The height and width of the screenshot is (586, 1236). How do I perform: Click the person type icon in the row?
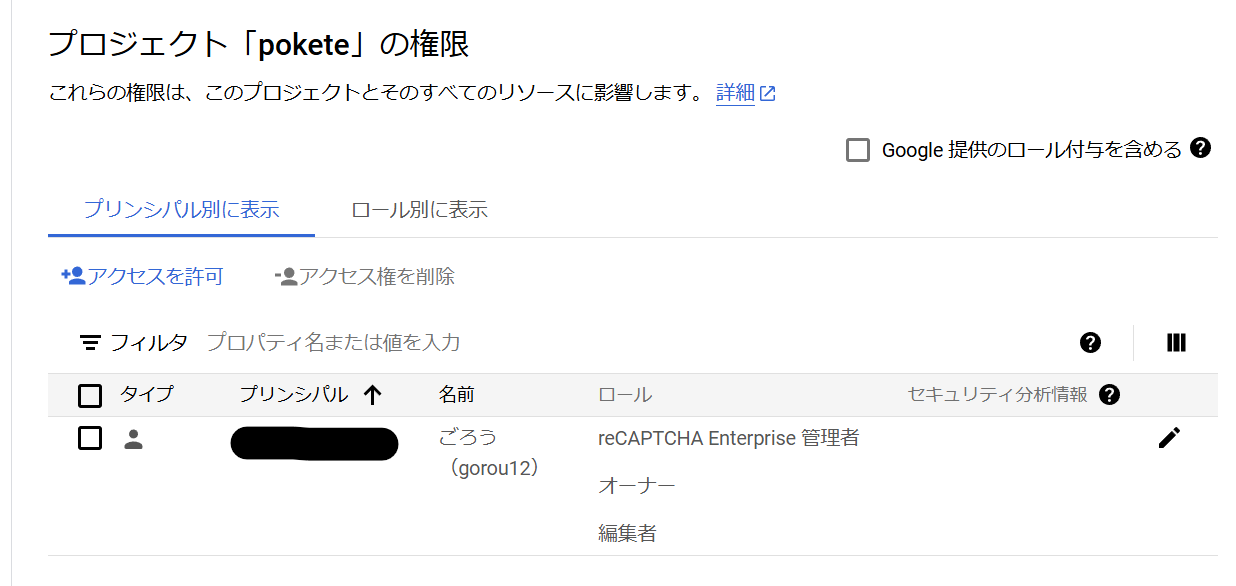click(x=133, y=438)
